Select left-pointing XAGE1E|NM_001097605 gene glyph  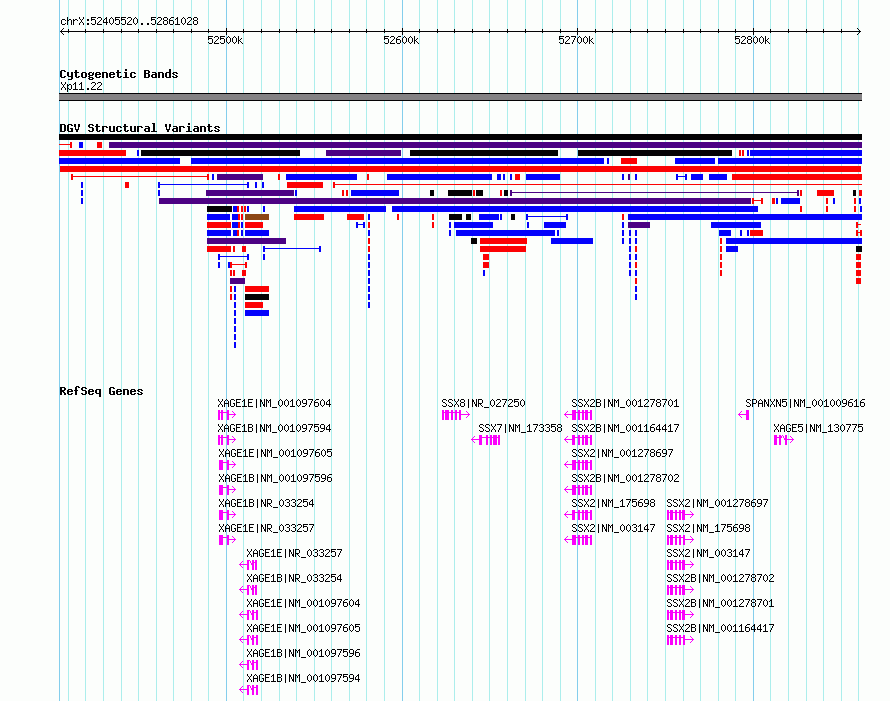click(249, 640)
